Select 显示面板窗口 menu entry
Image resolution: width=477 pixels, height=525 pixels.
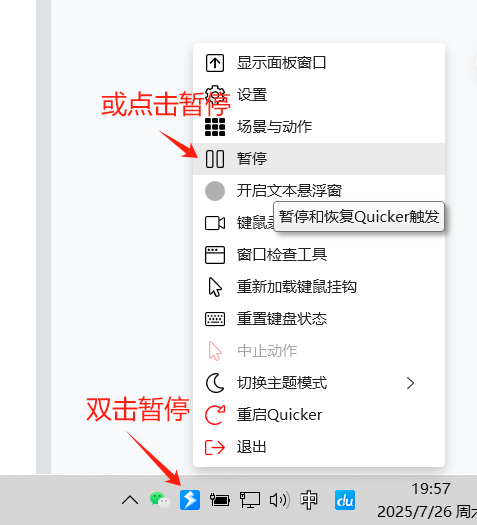click(319, 63)
